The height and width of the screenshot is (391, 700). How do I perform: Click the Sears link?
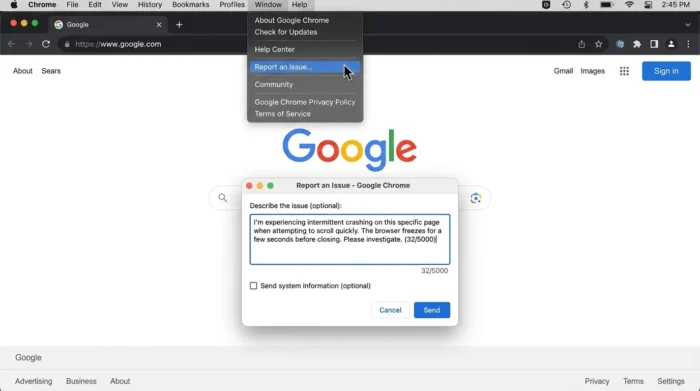tap(51, 71)
